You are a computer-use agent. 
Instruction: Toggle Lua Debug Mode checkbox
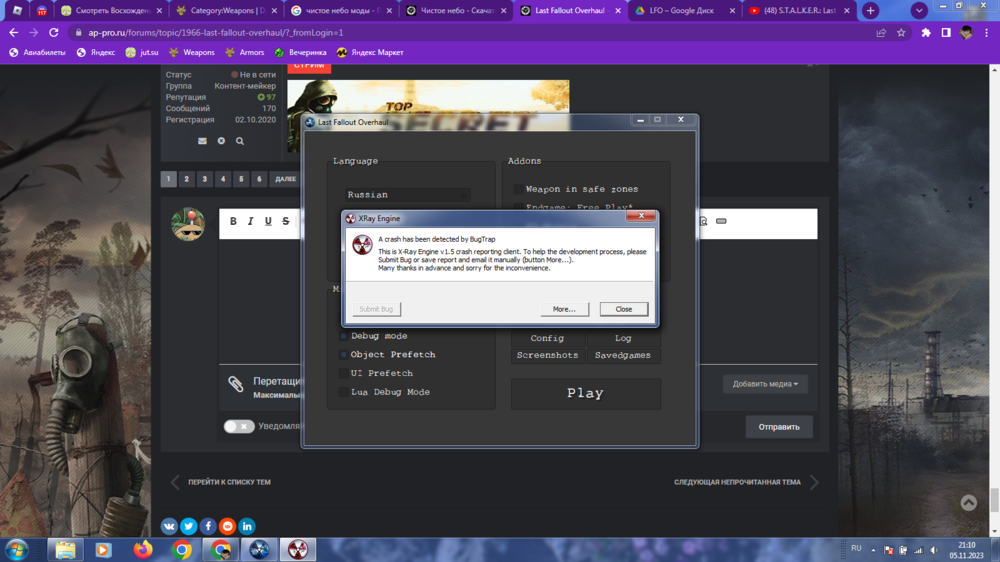pyautogui.click(x=344, y=392)
